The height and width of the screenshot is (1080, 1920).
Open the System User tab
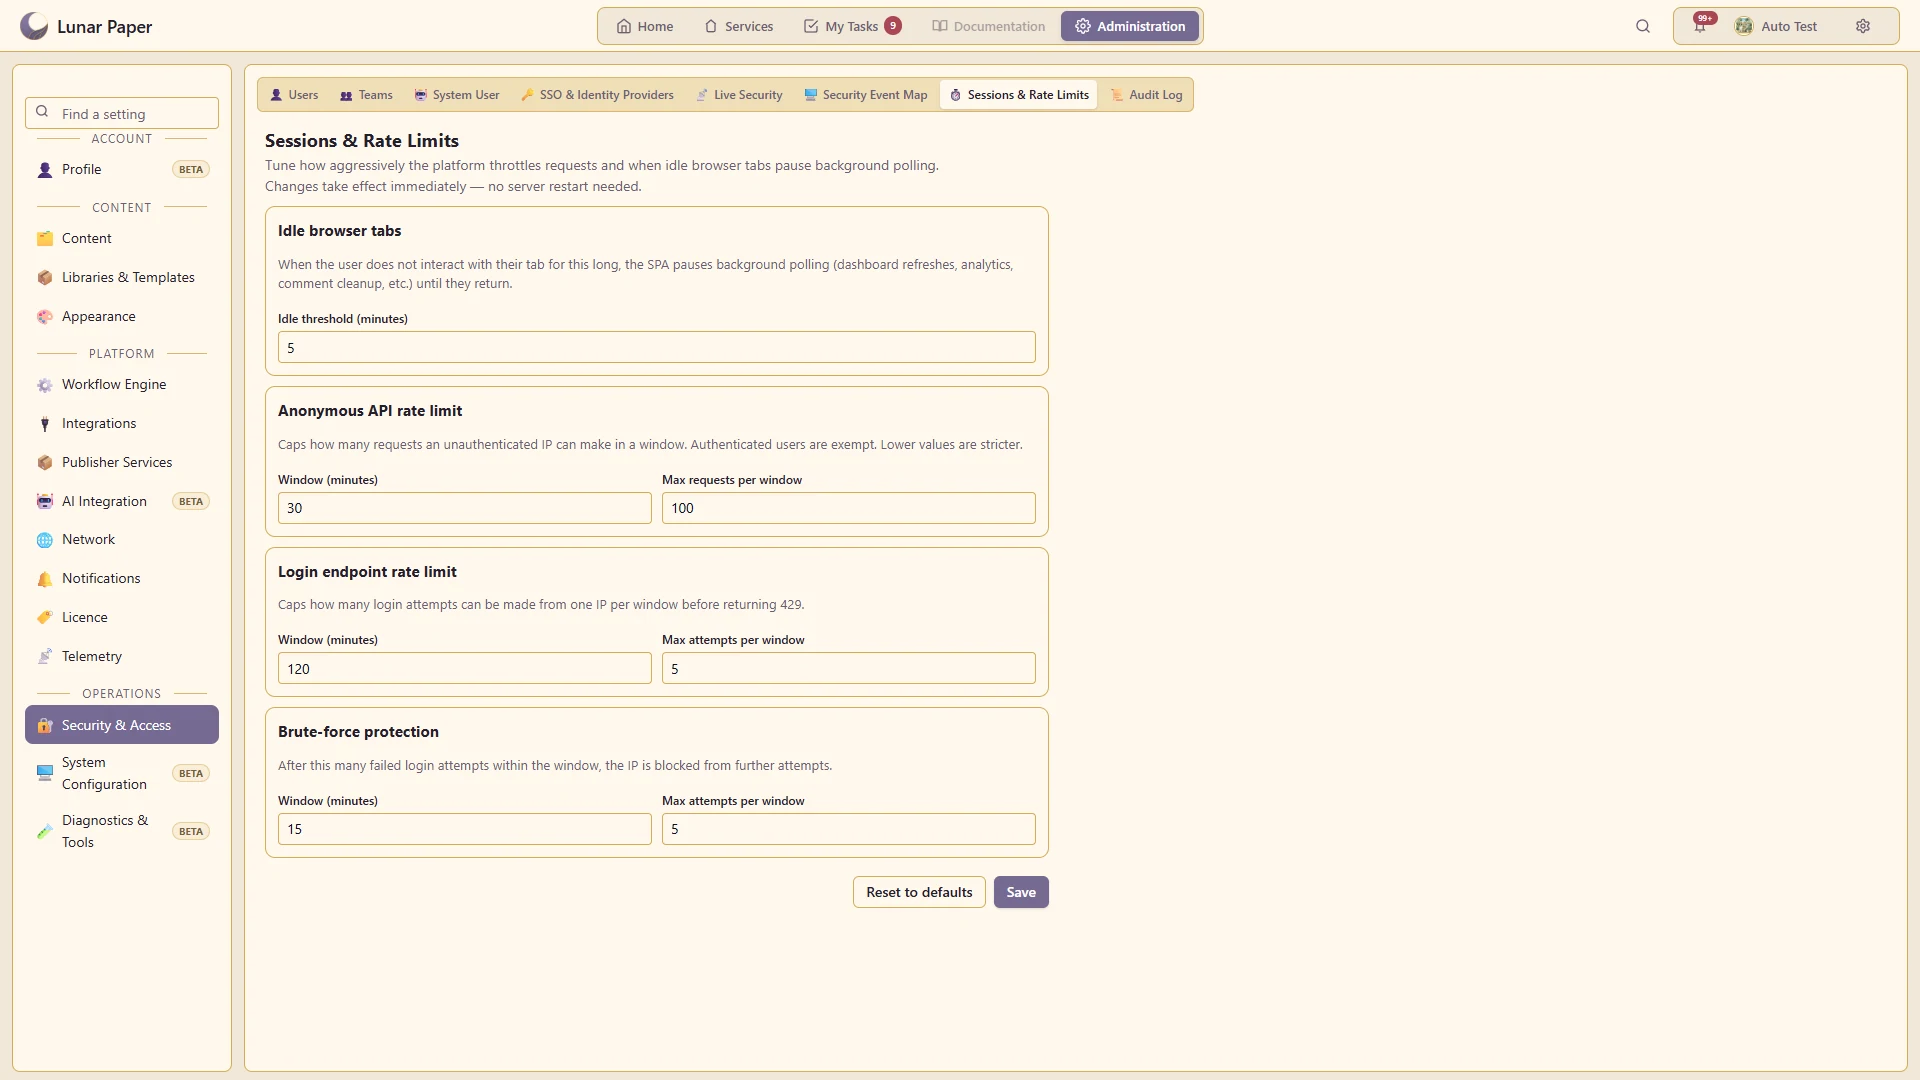(457, 95)
